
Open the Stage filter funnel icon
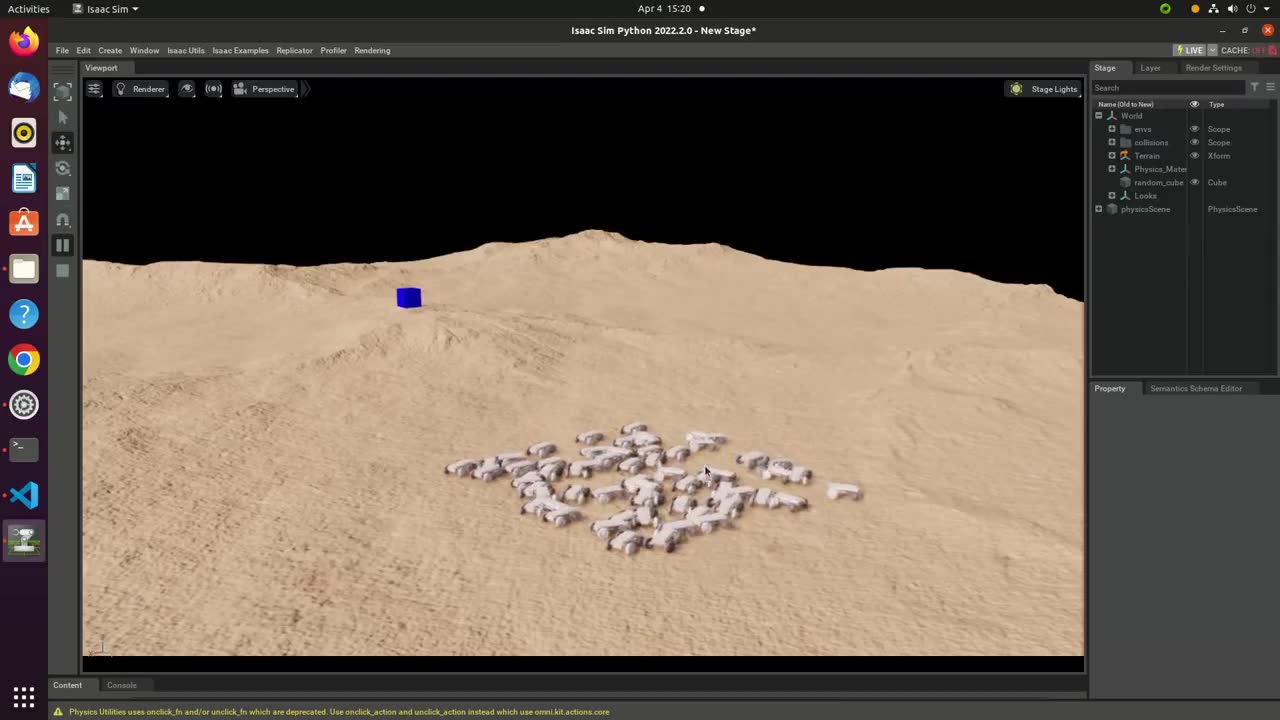point(1255,87)
